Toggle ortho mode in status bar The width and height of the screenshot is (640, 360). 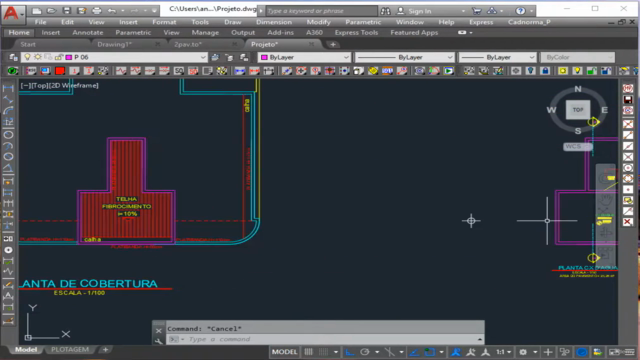tap(350, 352)
